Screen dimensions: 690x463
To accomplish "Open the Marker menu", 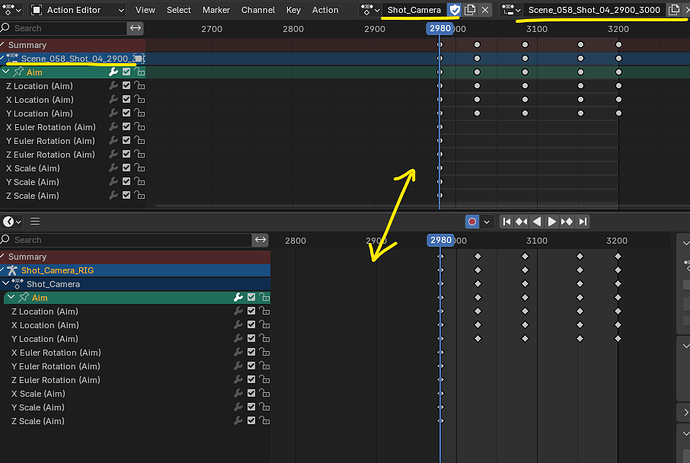I will point(216,10).
